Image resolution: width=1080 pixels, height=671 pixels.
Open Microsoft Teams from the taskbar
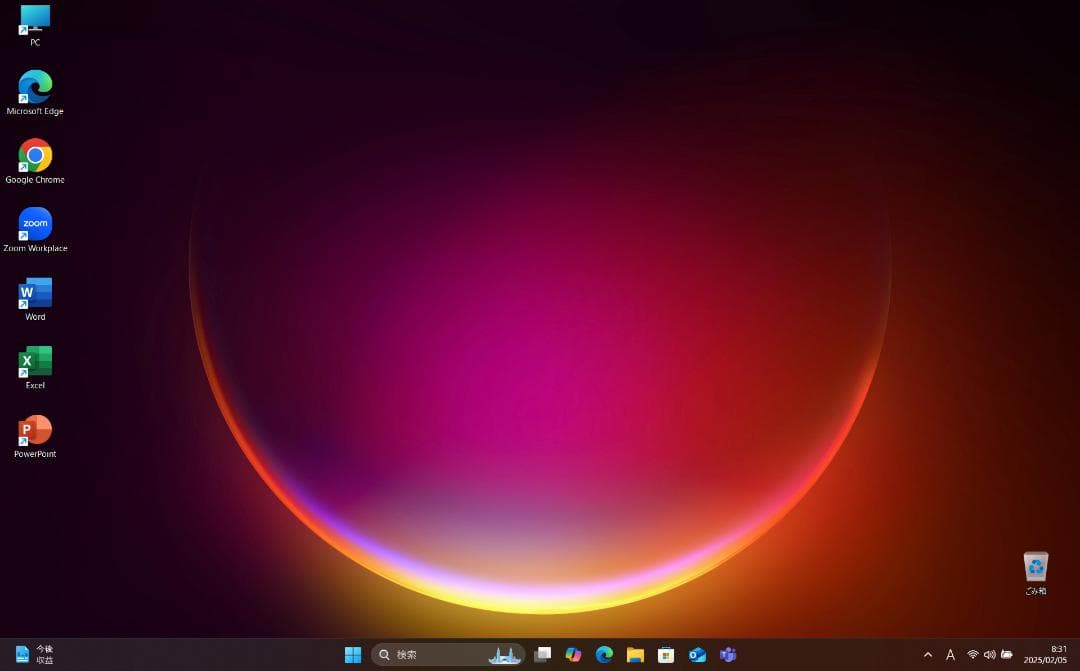point(728,655)
